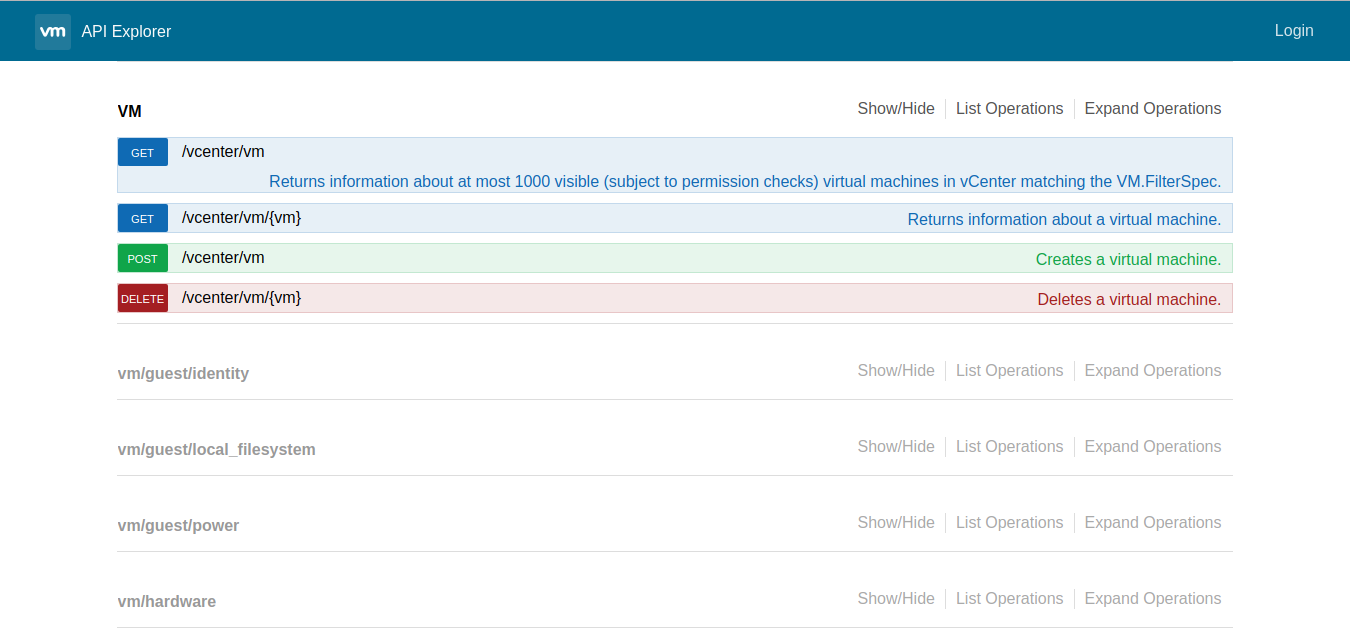Toggle Show/Hide on the VM section
Viewport: 1350px width, 634px height.
coord(896,108)
